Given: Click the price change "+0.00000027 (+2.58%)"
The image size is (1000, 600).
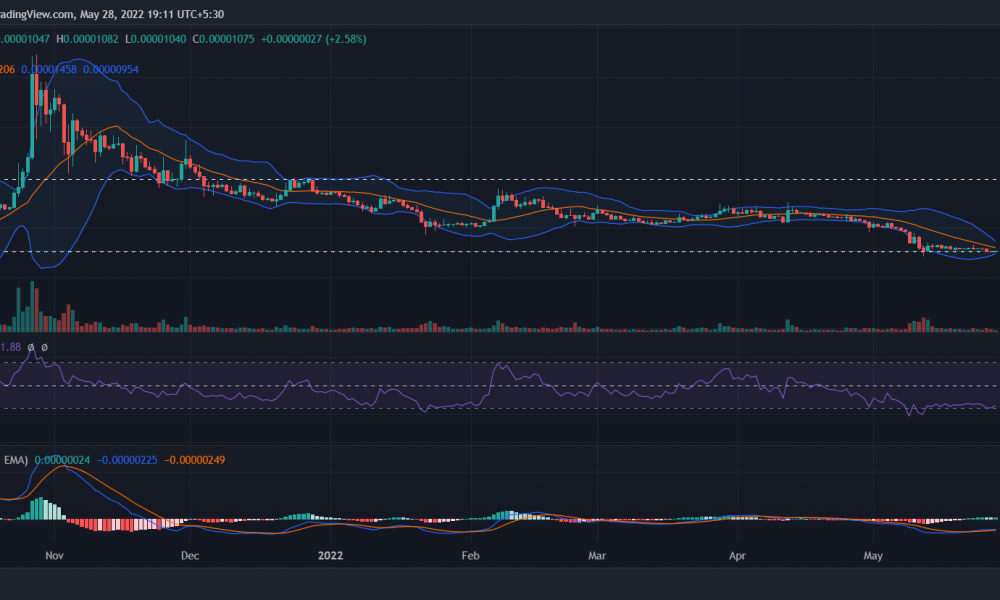Looking at the screenshot, I should tap(314, 39).
